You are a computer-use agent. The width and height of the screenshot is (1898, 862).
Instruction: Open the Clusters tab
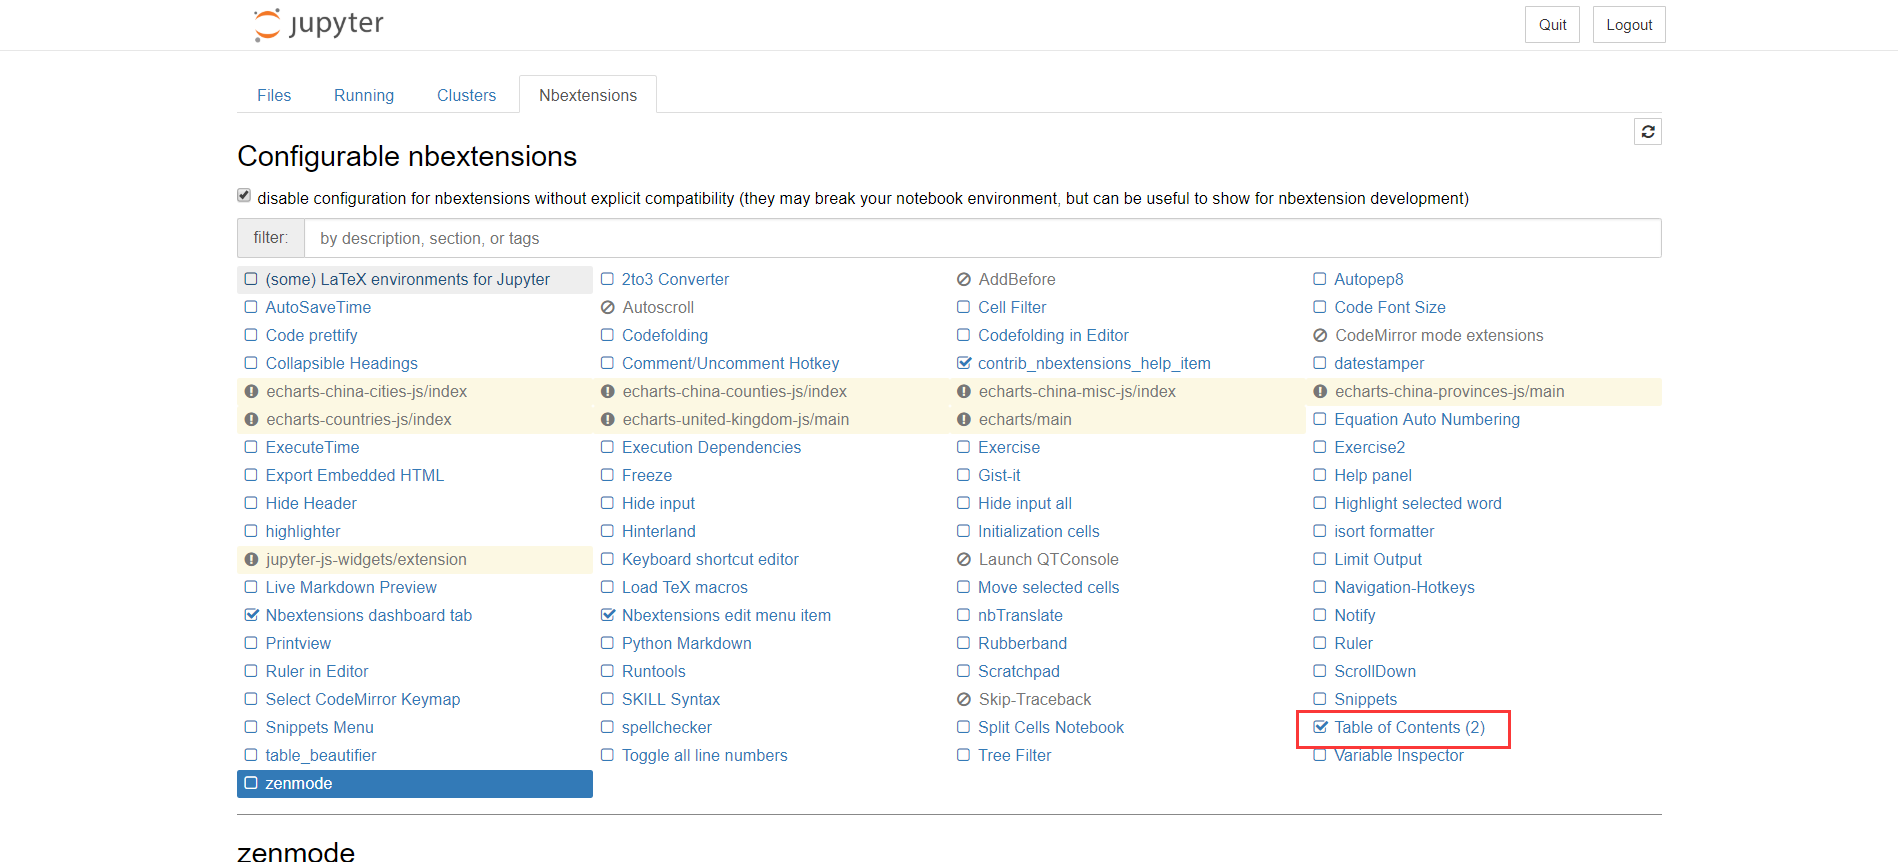(466, 95)
